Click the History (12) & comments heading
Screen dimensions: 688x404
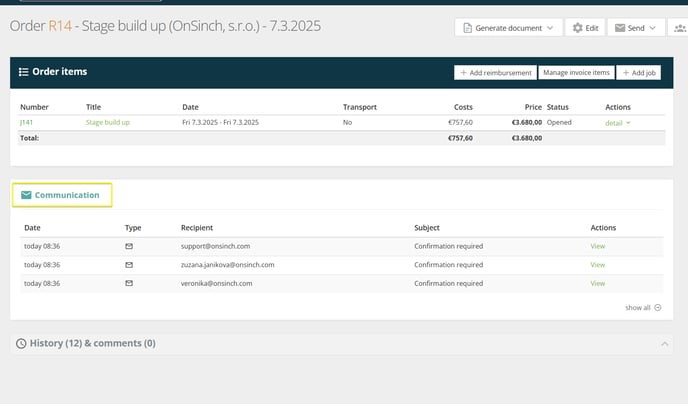(93, 343)
